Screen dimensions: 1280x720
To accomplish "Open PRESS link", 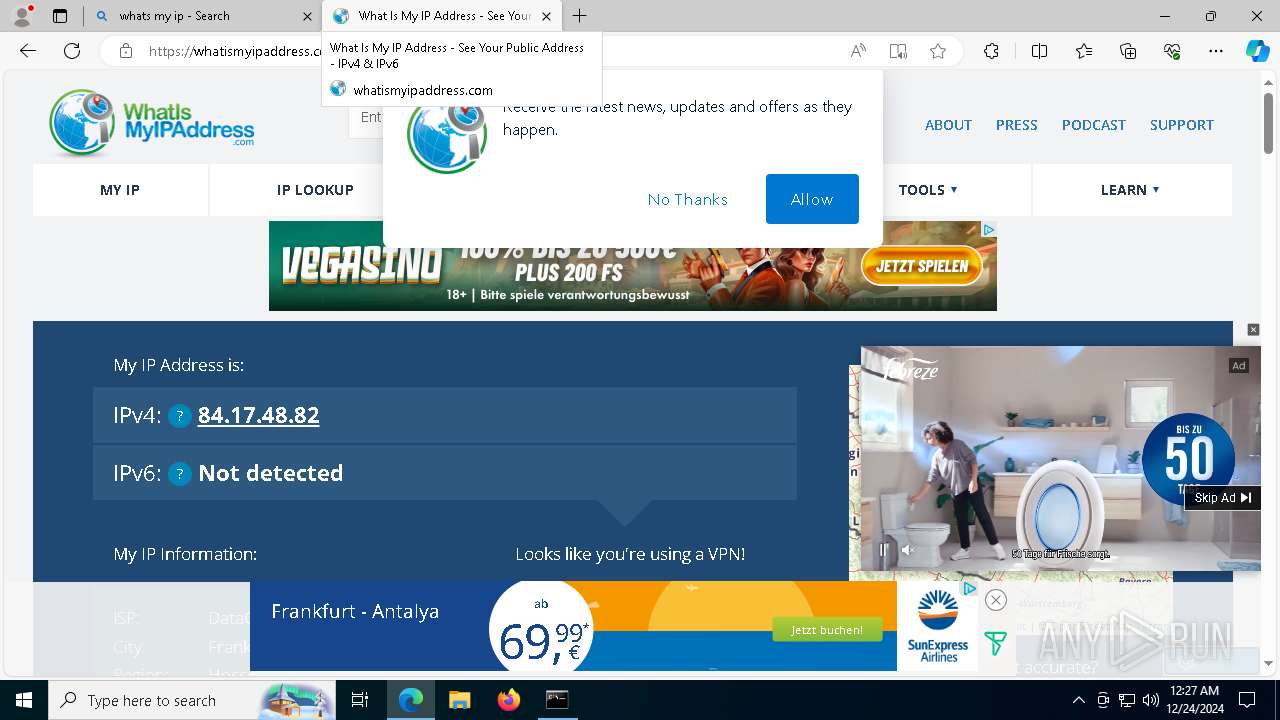I will click(1016, 125).
